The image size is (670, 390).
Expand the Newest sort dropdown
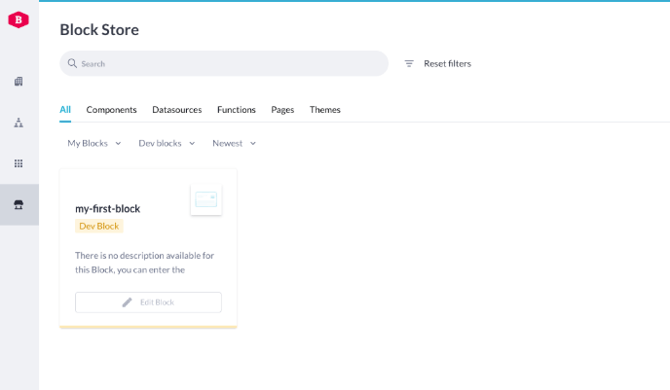pos(234,144)
